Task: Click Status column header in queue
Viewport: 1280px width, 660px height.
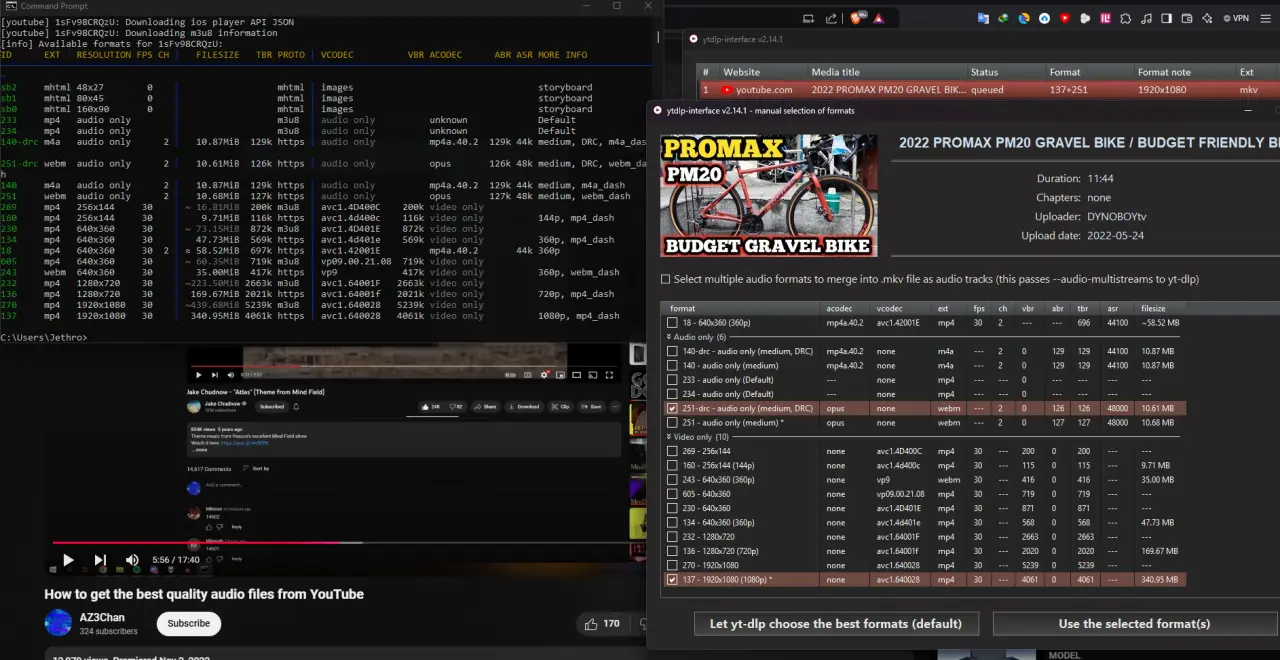Action: [x=1004, y=72]
